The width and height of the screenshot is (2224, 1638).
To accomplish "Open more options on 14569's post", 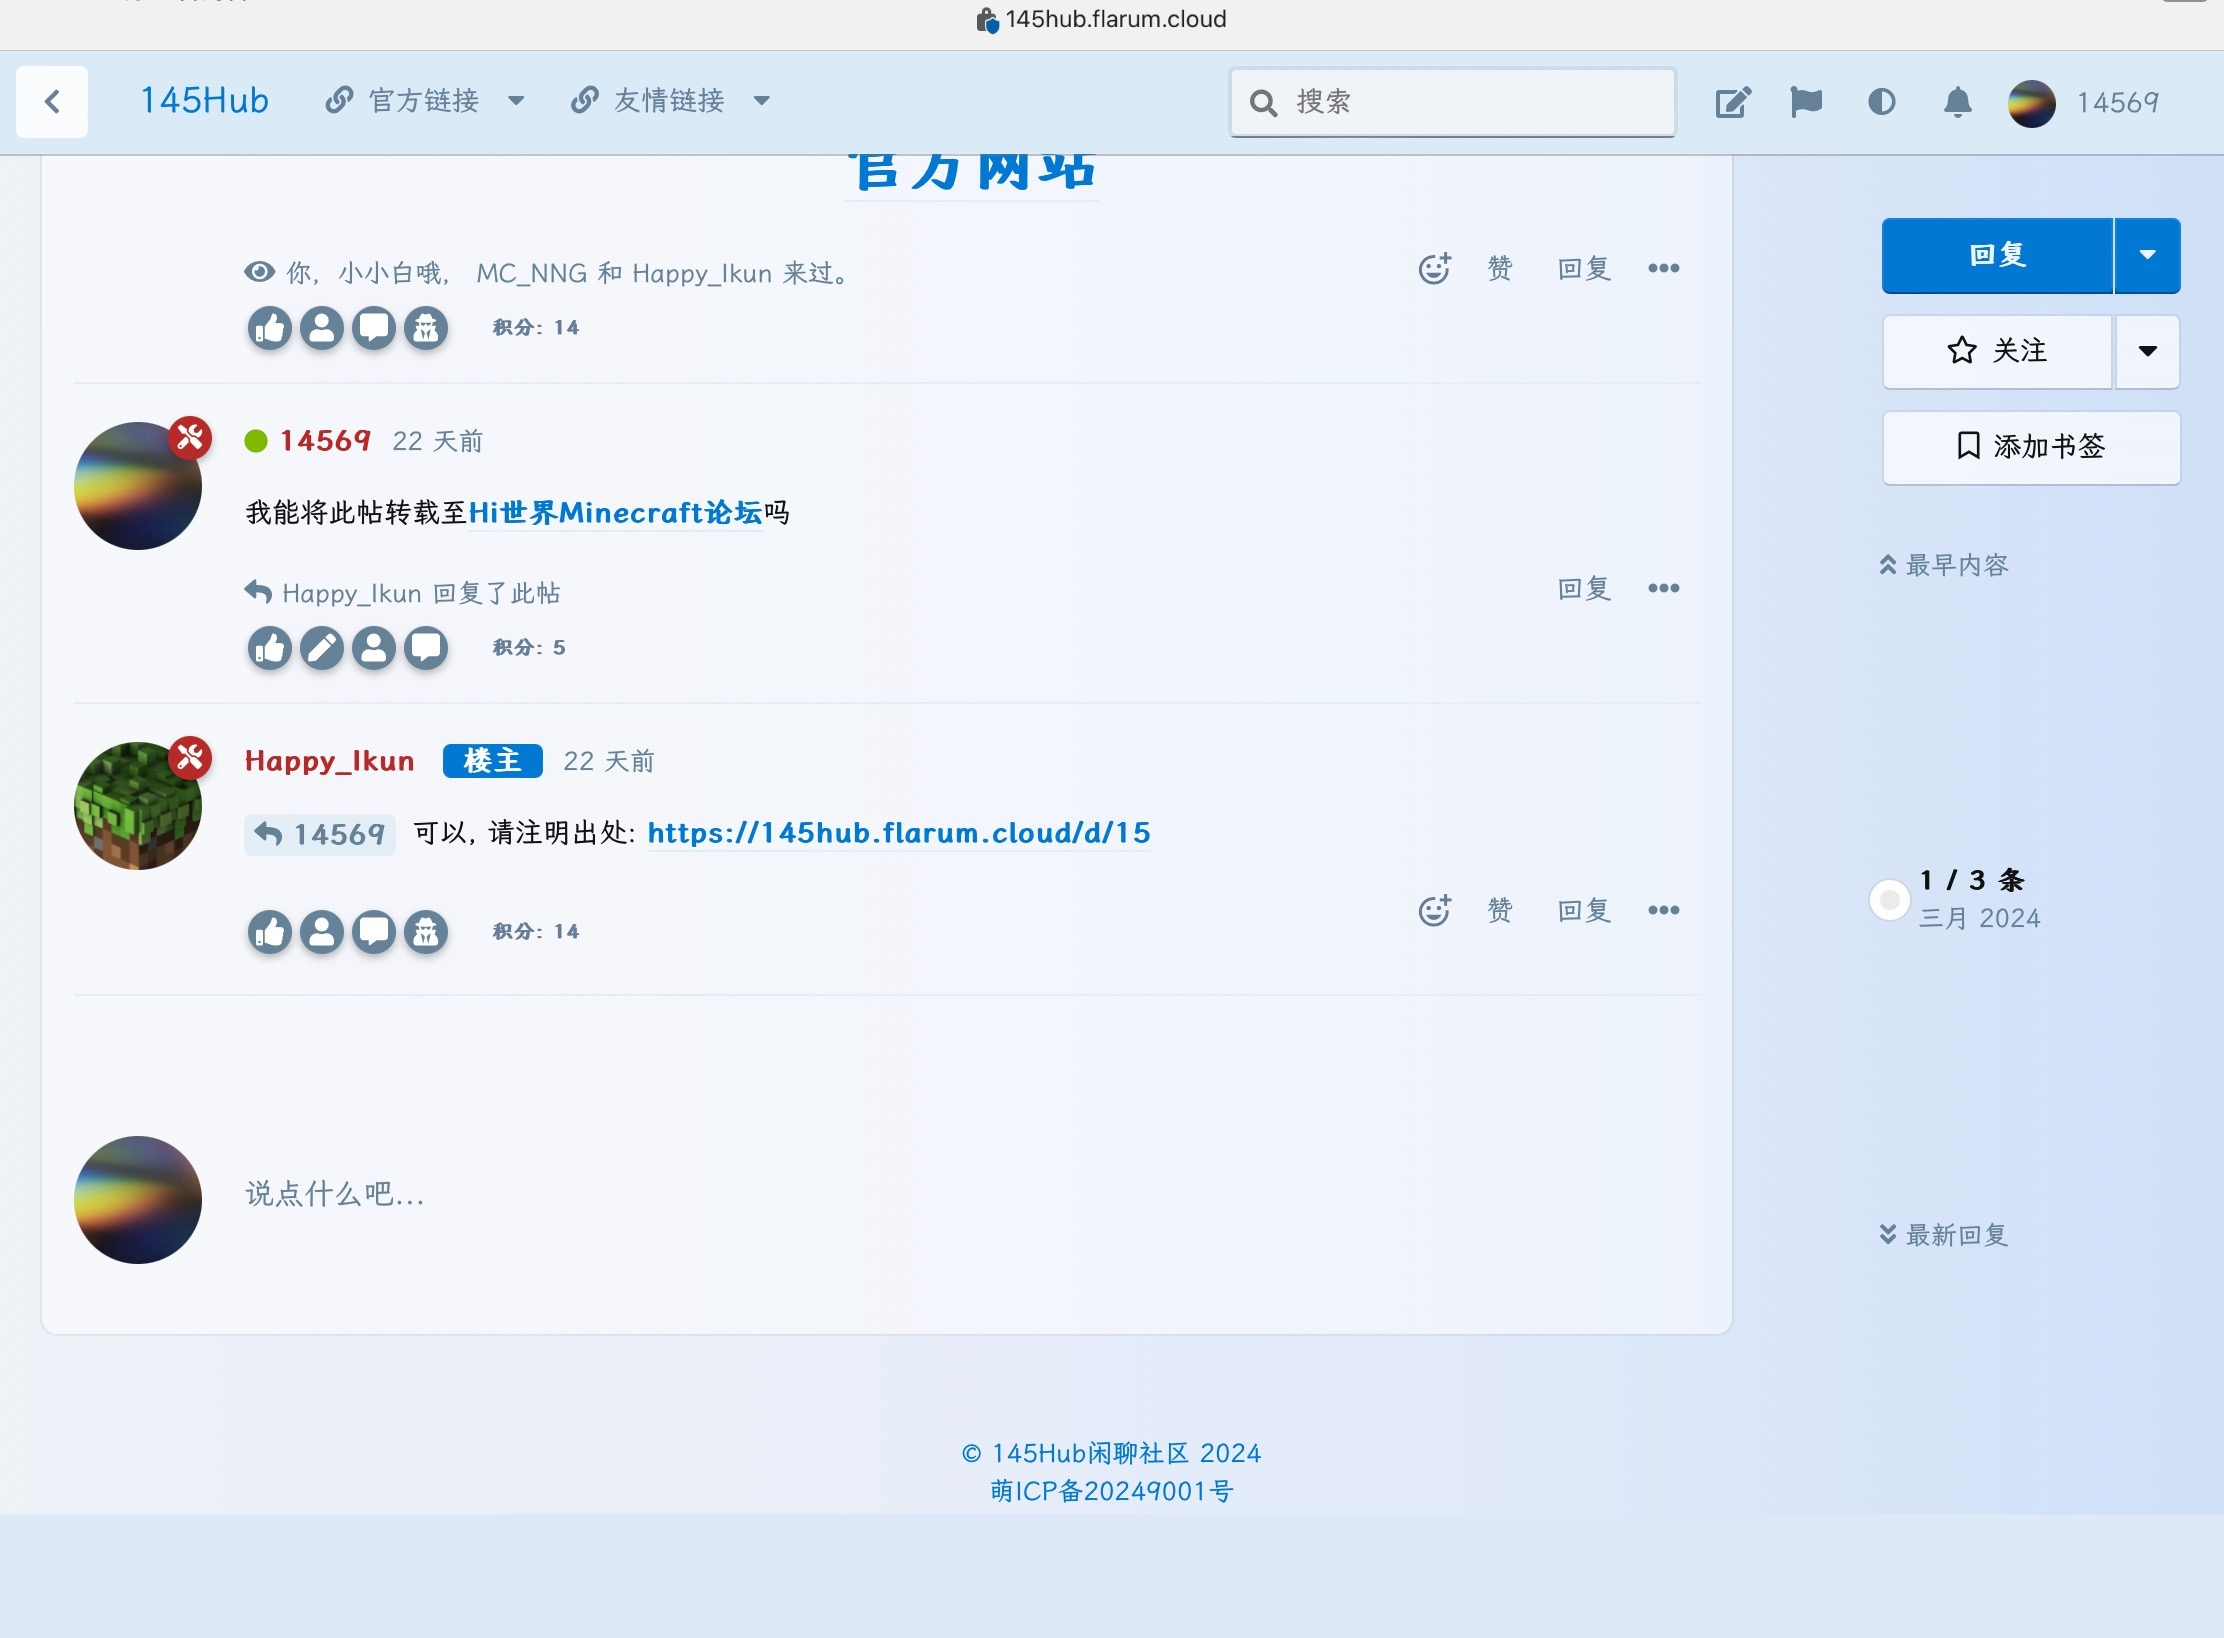I will 1663,588.
